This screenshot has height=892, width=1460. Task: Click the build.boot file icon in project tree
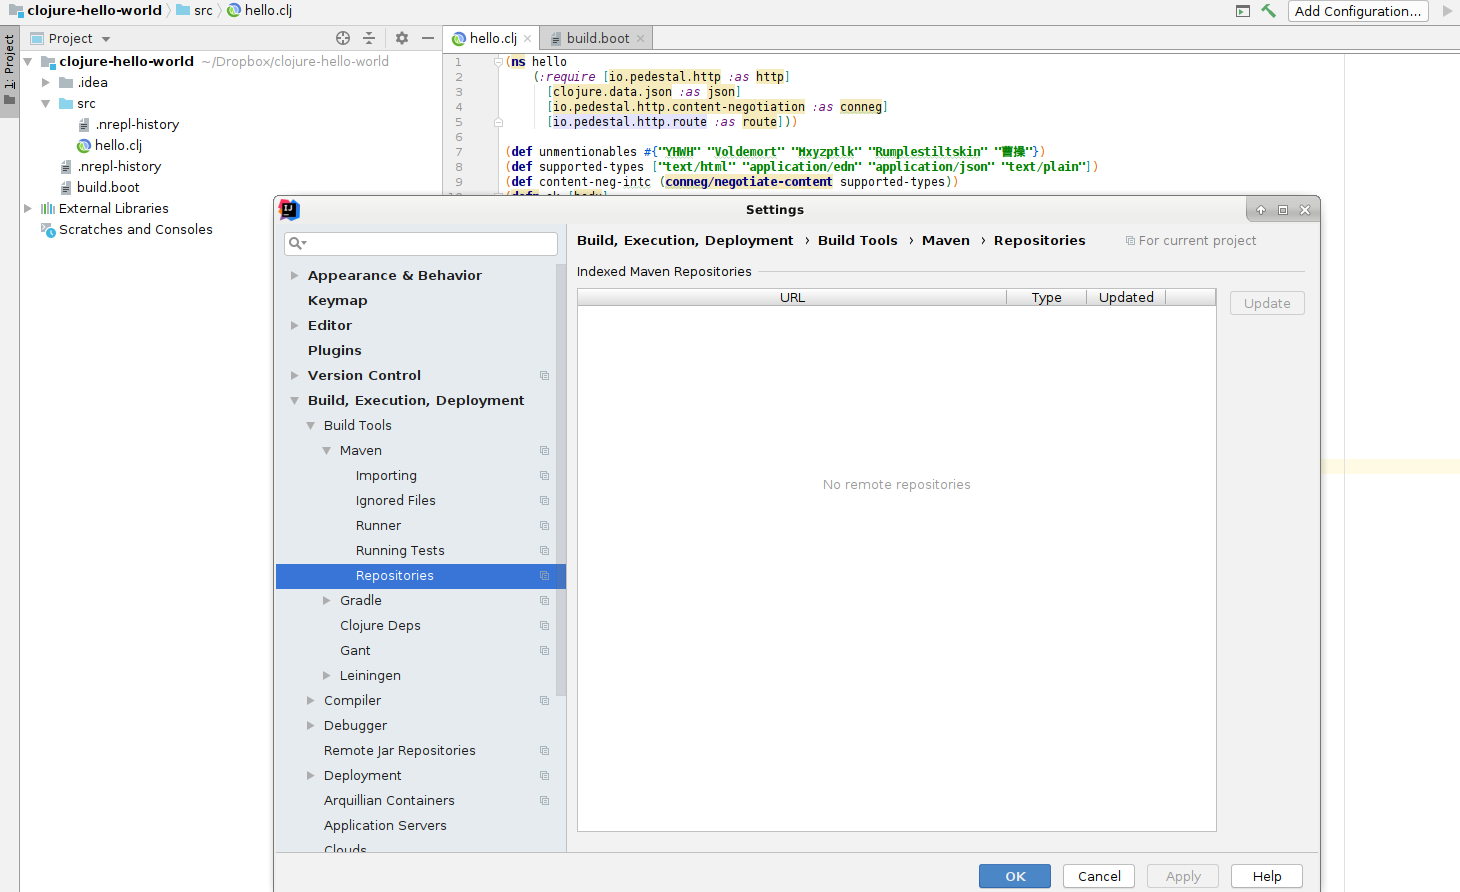pyautogui.click(x=66, y=188)
